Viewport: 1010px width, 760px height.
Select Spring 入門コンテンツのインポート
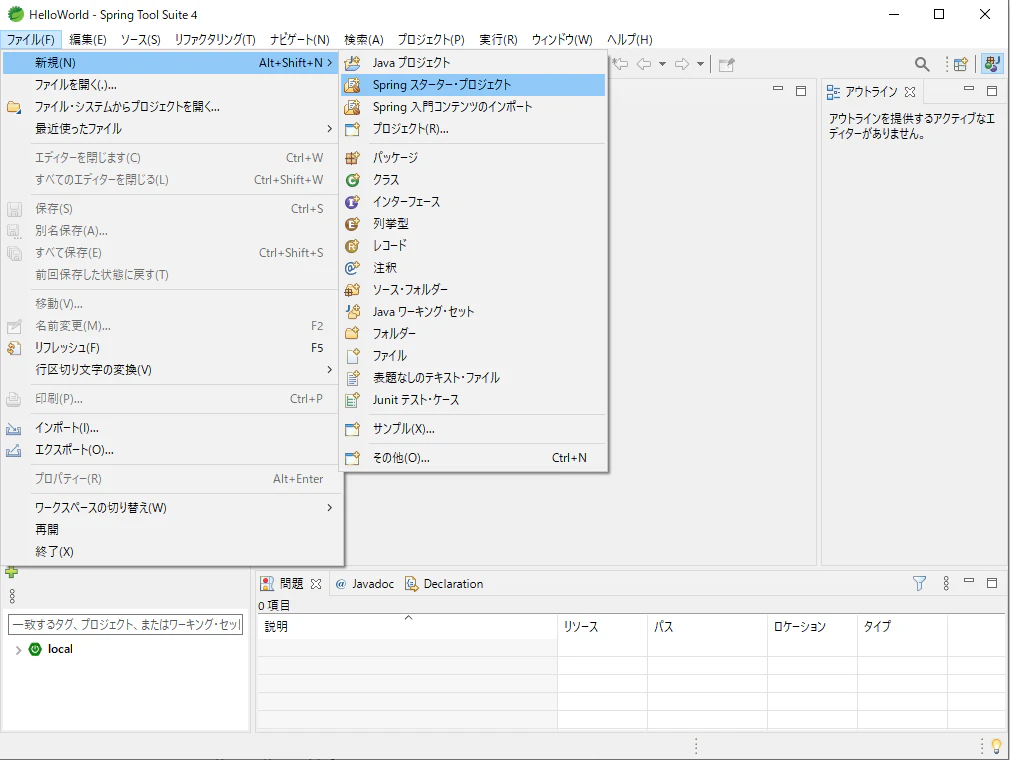pyautogui.click(x=473, y=107)
